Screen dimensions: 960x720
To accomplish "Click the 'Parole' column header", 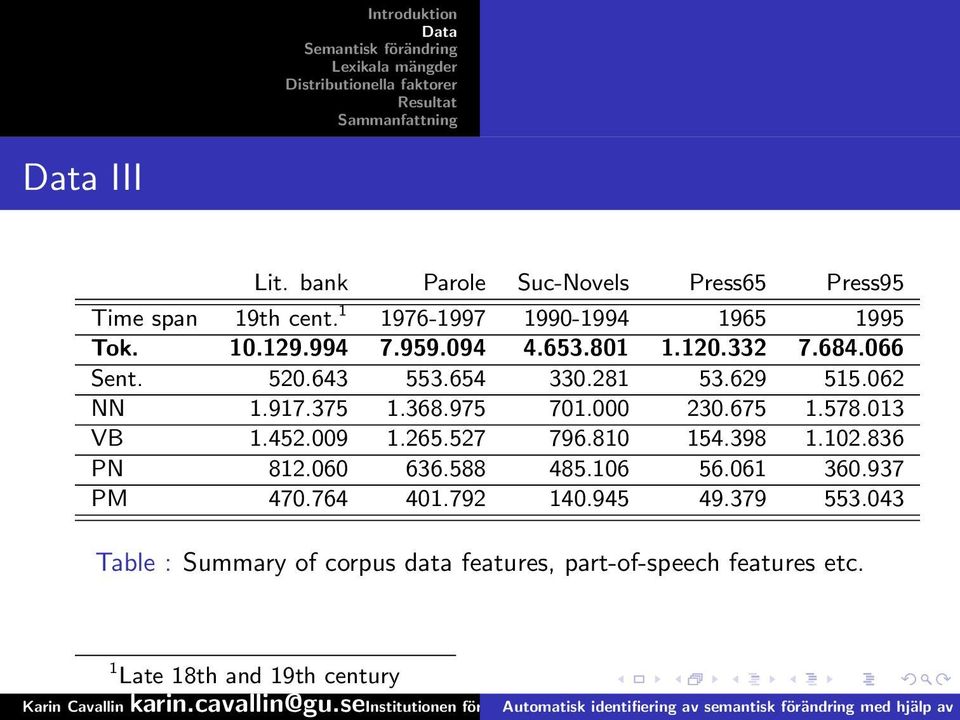I will click(x=454, y=282).
